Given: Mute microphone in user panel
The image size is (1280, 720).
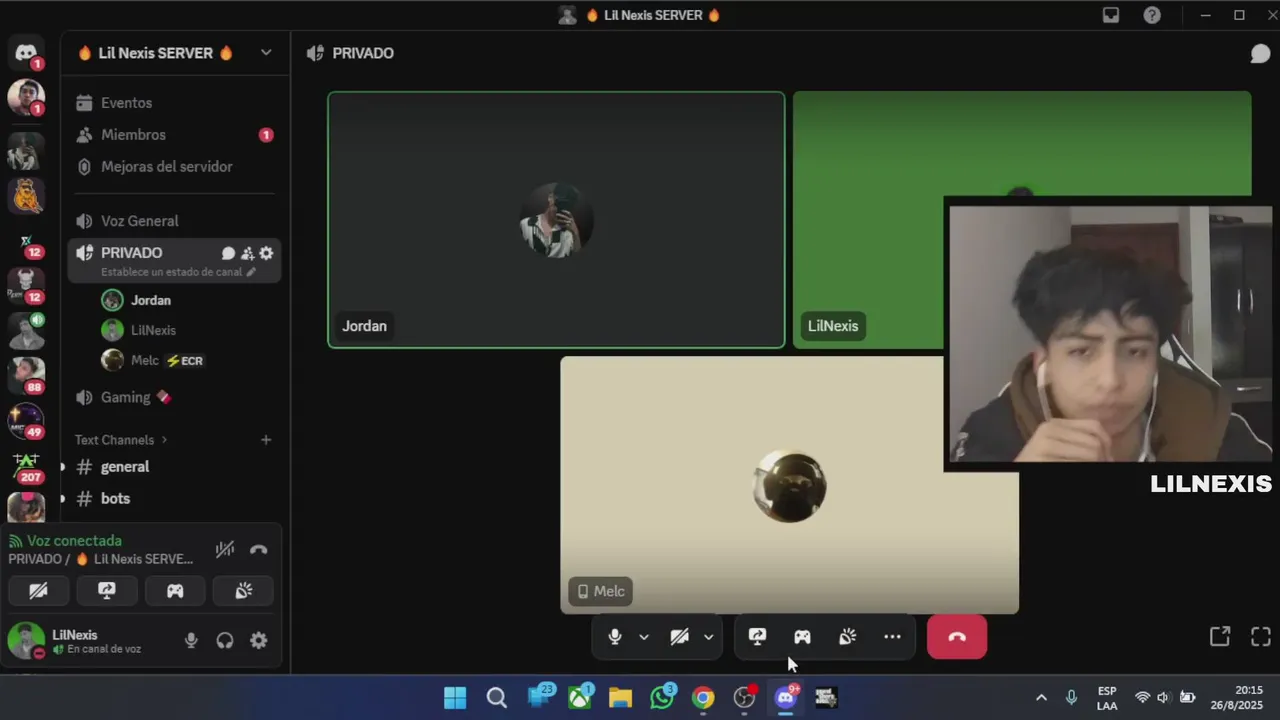Looking at the screenshot, I should [x=191, y=641].
